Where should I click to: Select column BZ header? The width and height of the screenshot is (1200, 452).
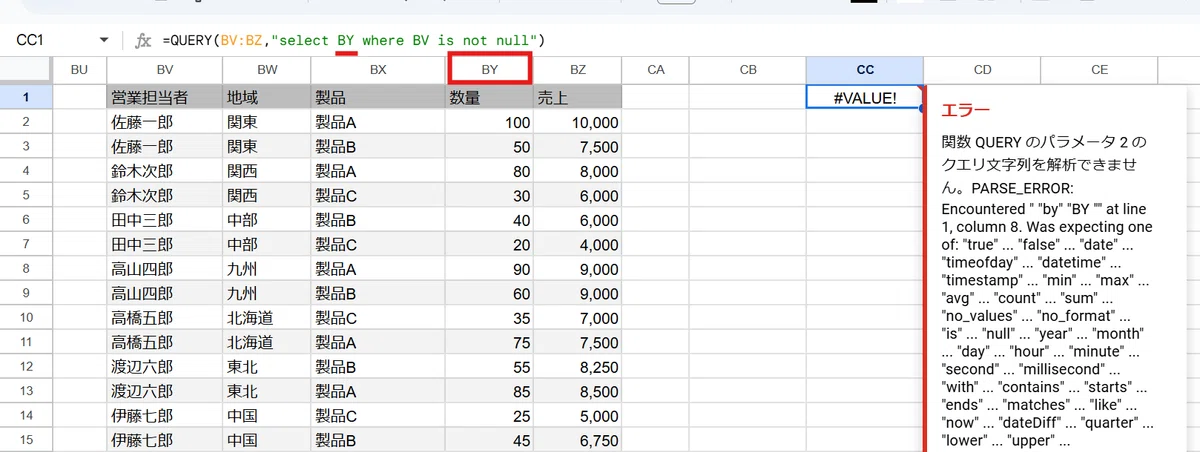click(x=578, y=70)
